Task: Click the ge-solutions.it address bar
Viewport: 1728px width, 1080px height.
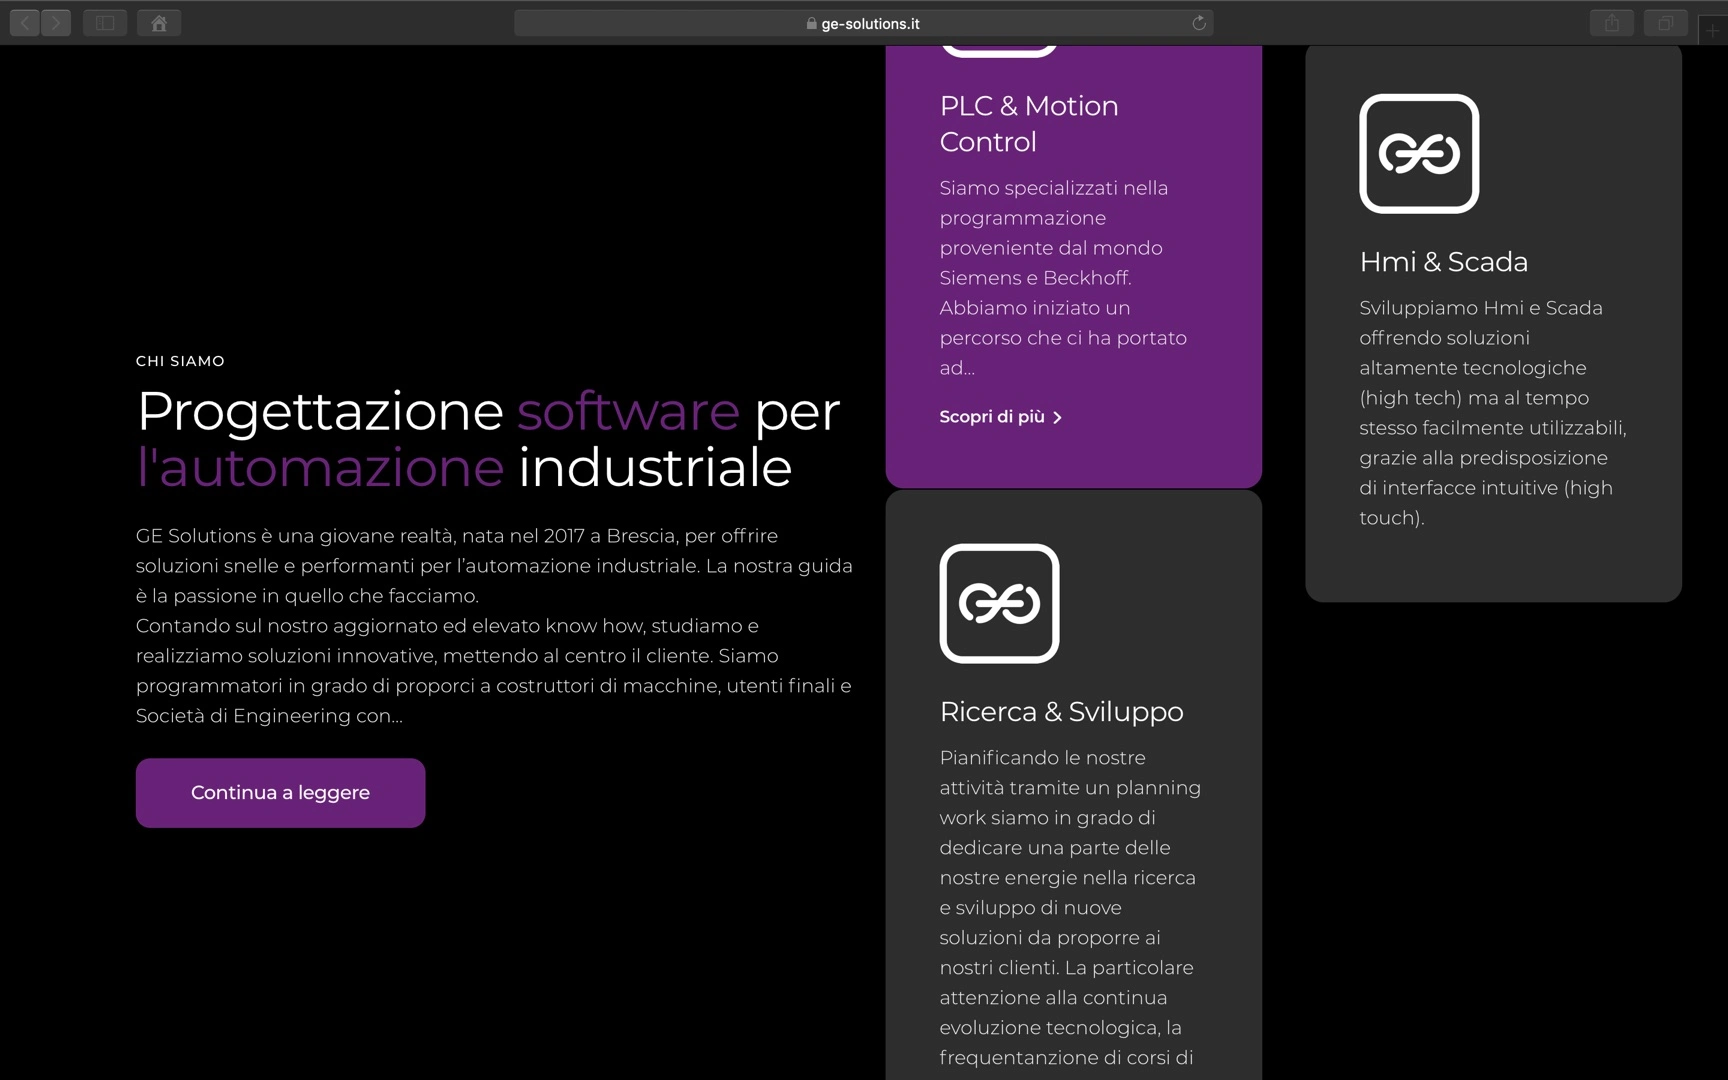Action: tap(863, 23)
